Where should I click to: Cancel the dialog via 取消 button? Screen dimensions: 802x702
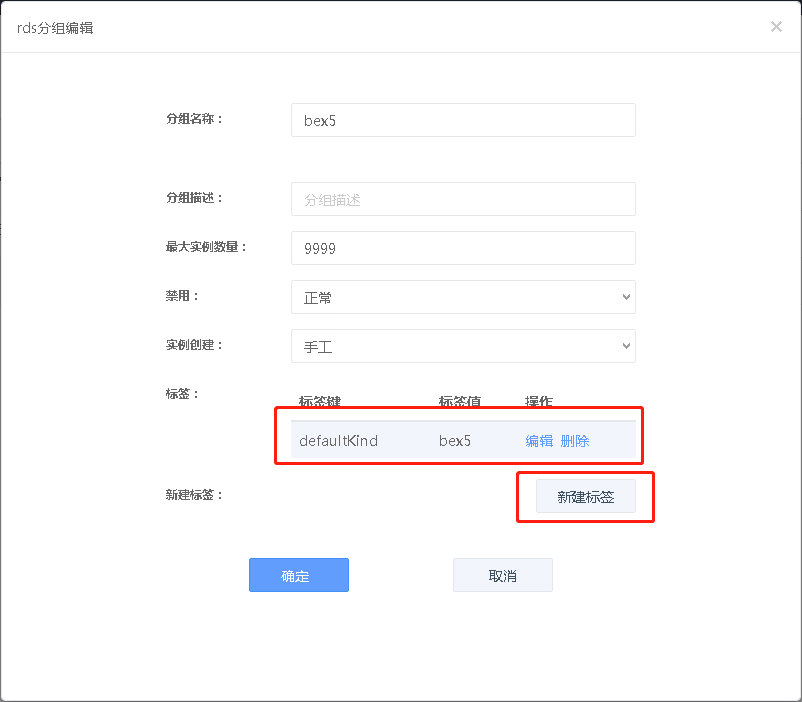[x=502, y=575]
